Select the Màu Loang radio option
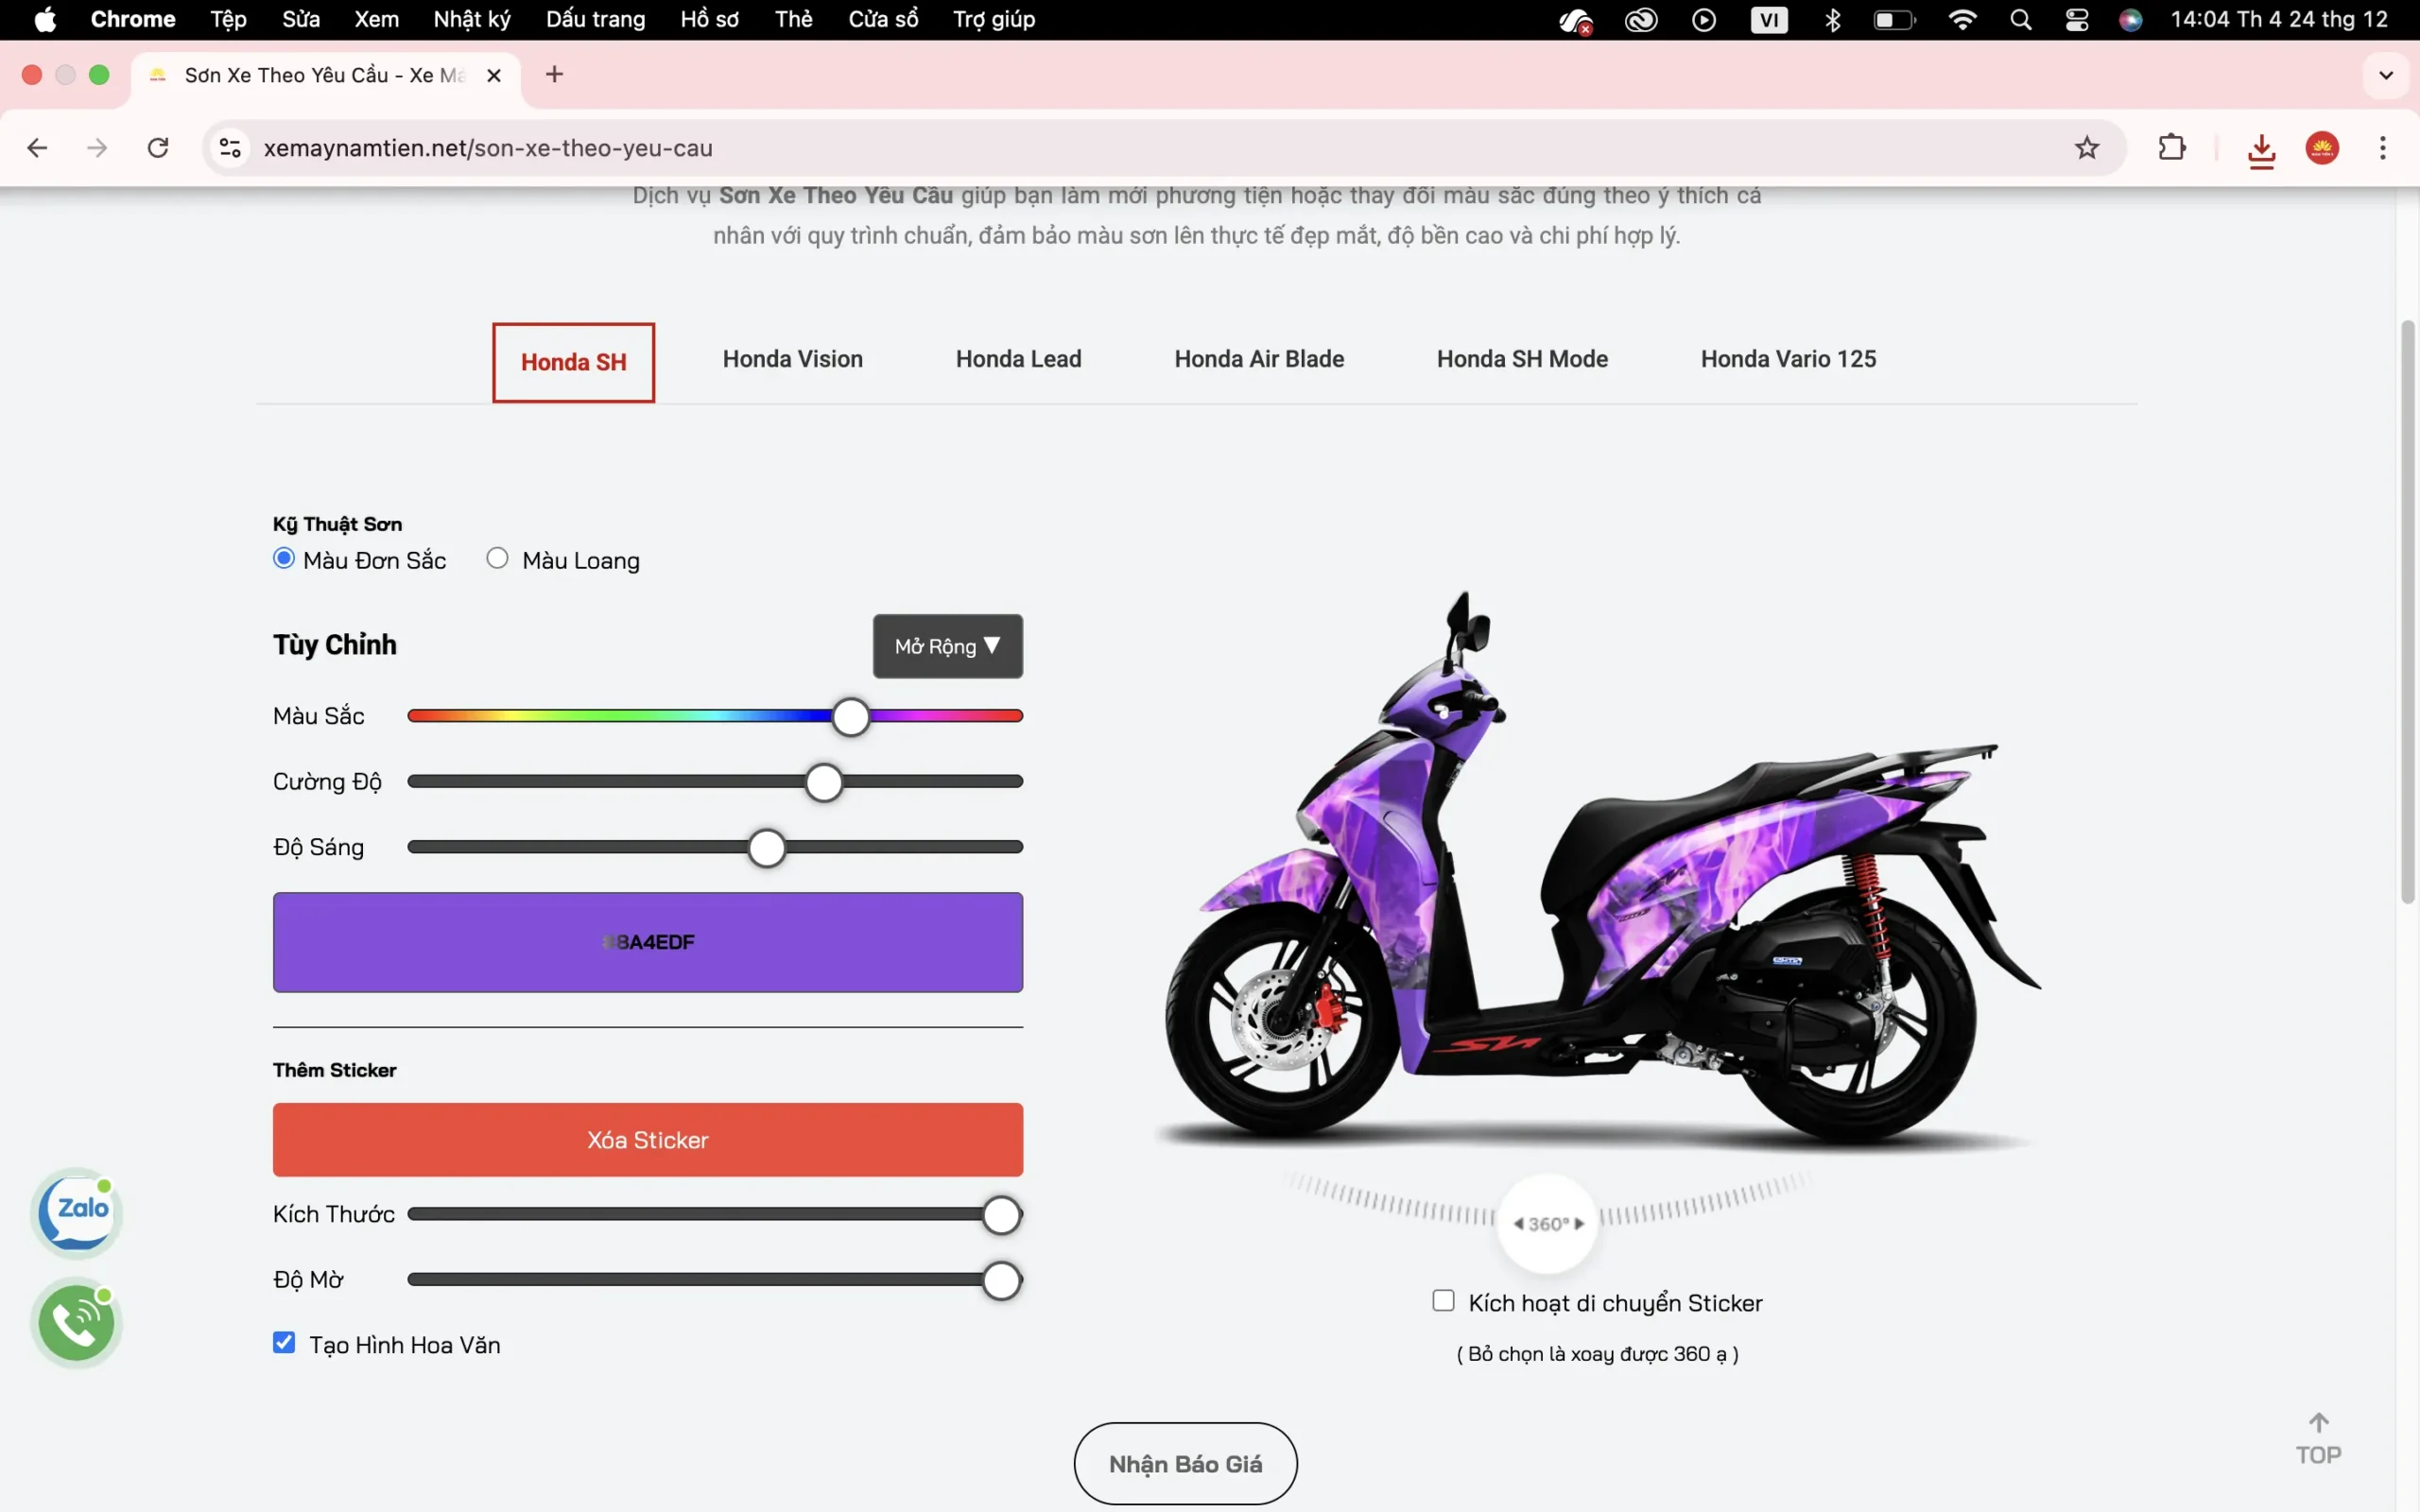The image size is (2420, 1512). 497,558
